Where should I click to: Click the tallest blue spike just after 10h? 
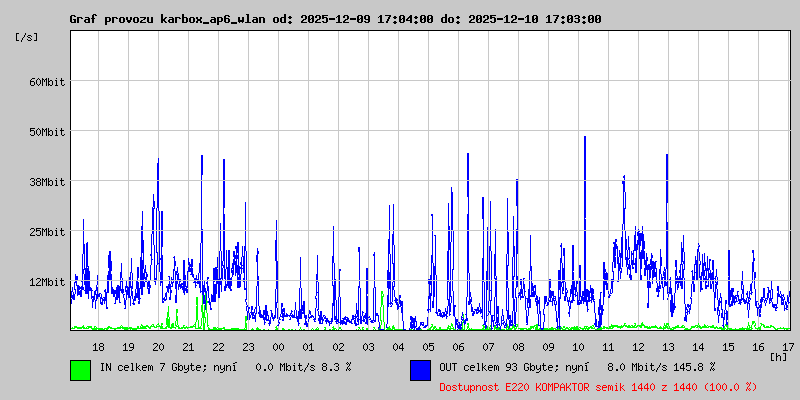click(x=585, y=214)
